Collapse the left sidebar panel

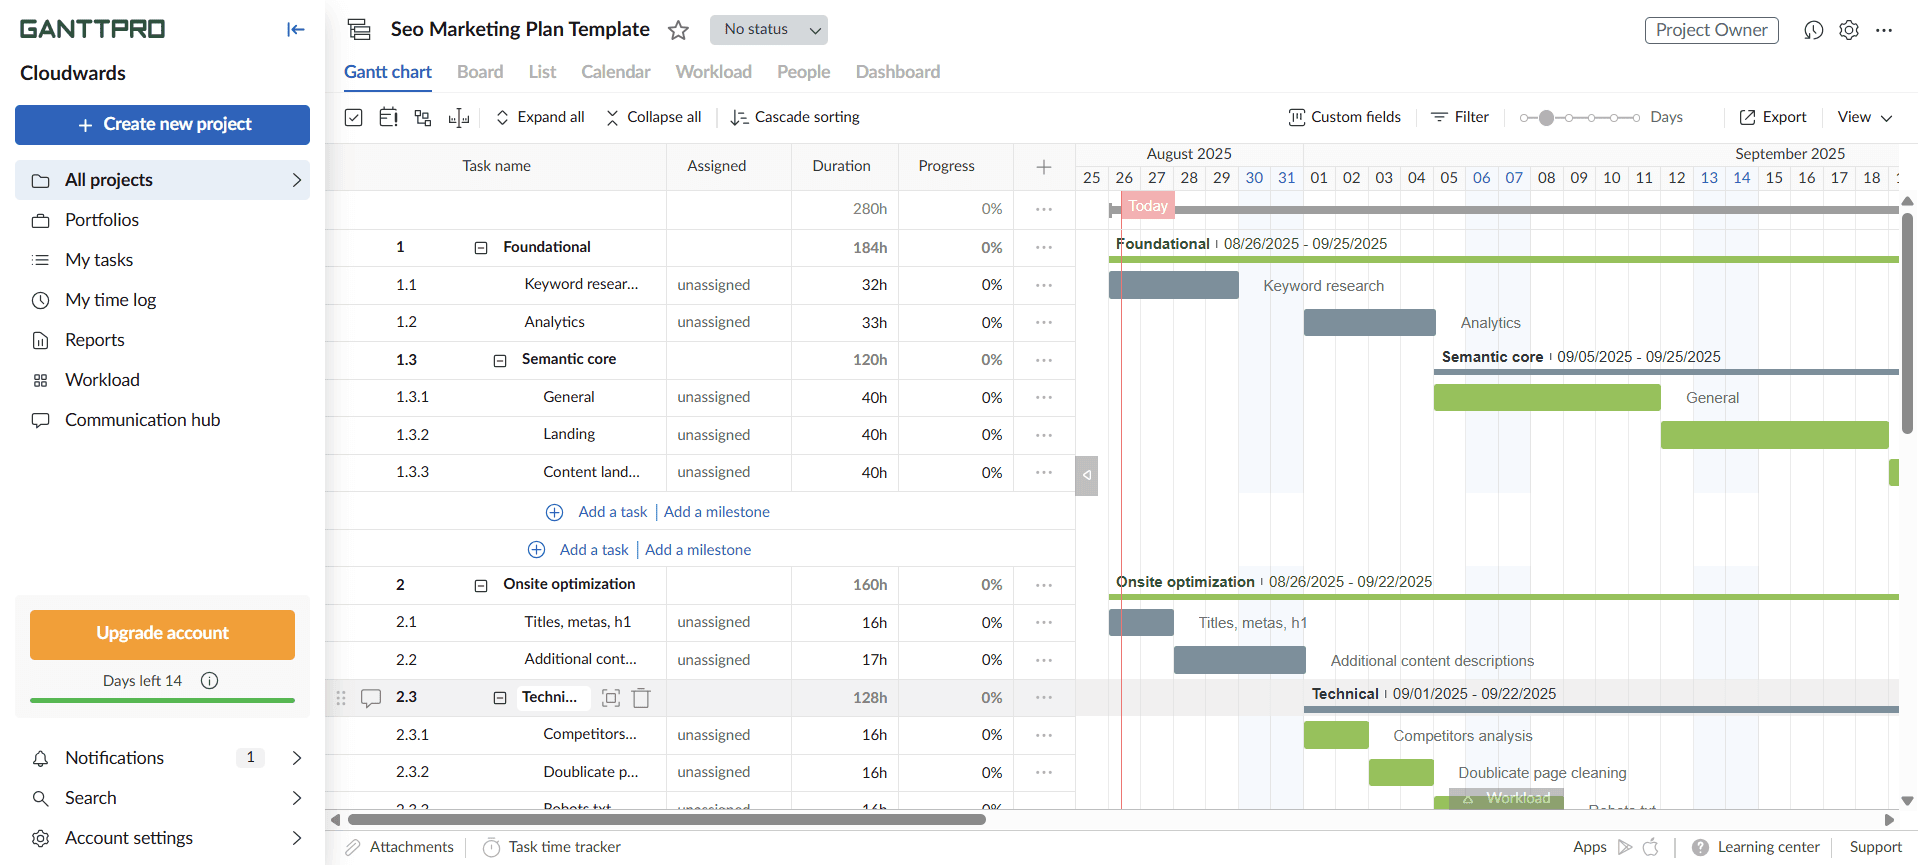click(x=295, y=30)
